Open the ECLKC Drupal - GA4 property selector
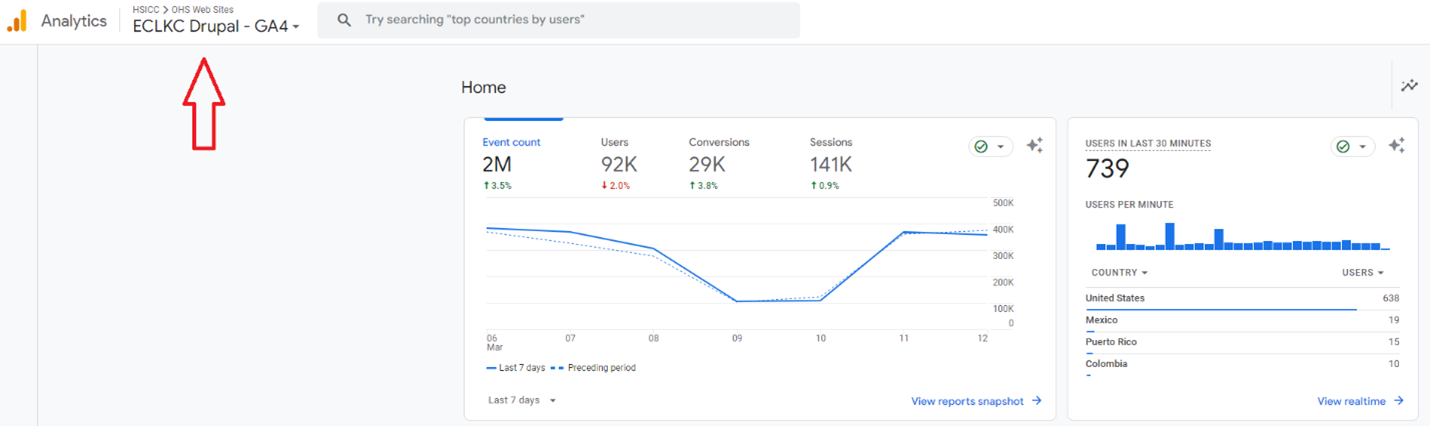Viewport: 1430px width, 426px height. tap(216, 27)
